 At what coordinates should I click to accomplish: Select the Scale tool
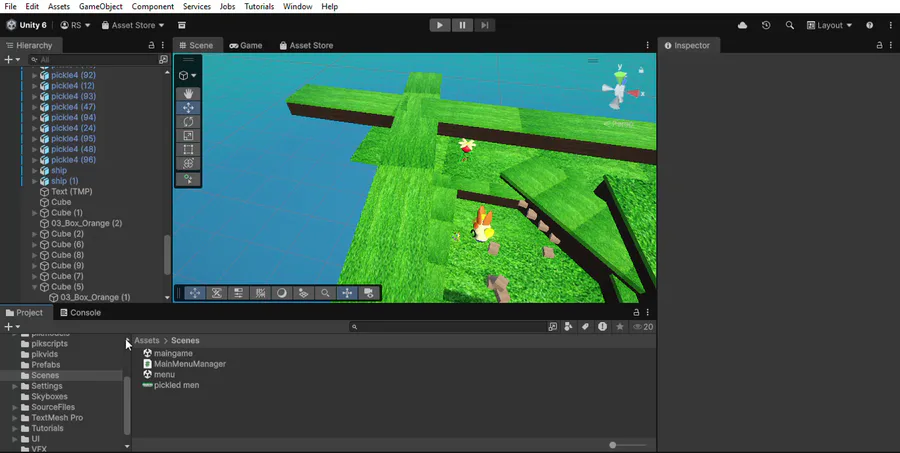click(188, 135)
